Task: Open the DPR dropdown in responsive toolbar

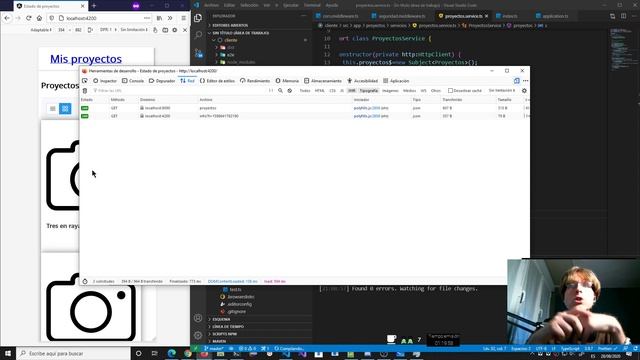Action: 108,30
